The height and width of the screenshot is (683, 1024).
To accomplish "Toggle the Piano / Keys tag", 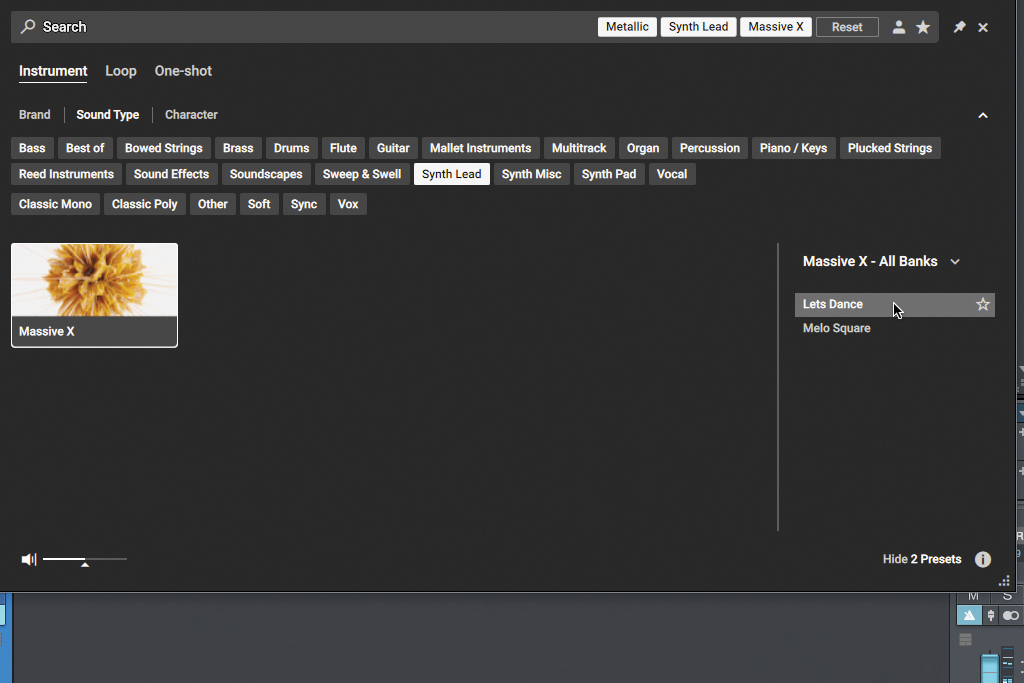I will (793, 148).
